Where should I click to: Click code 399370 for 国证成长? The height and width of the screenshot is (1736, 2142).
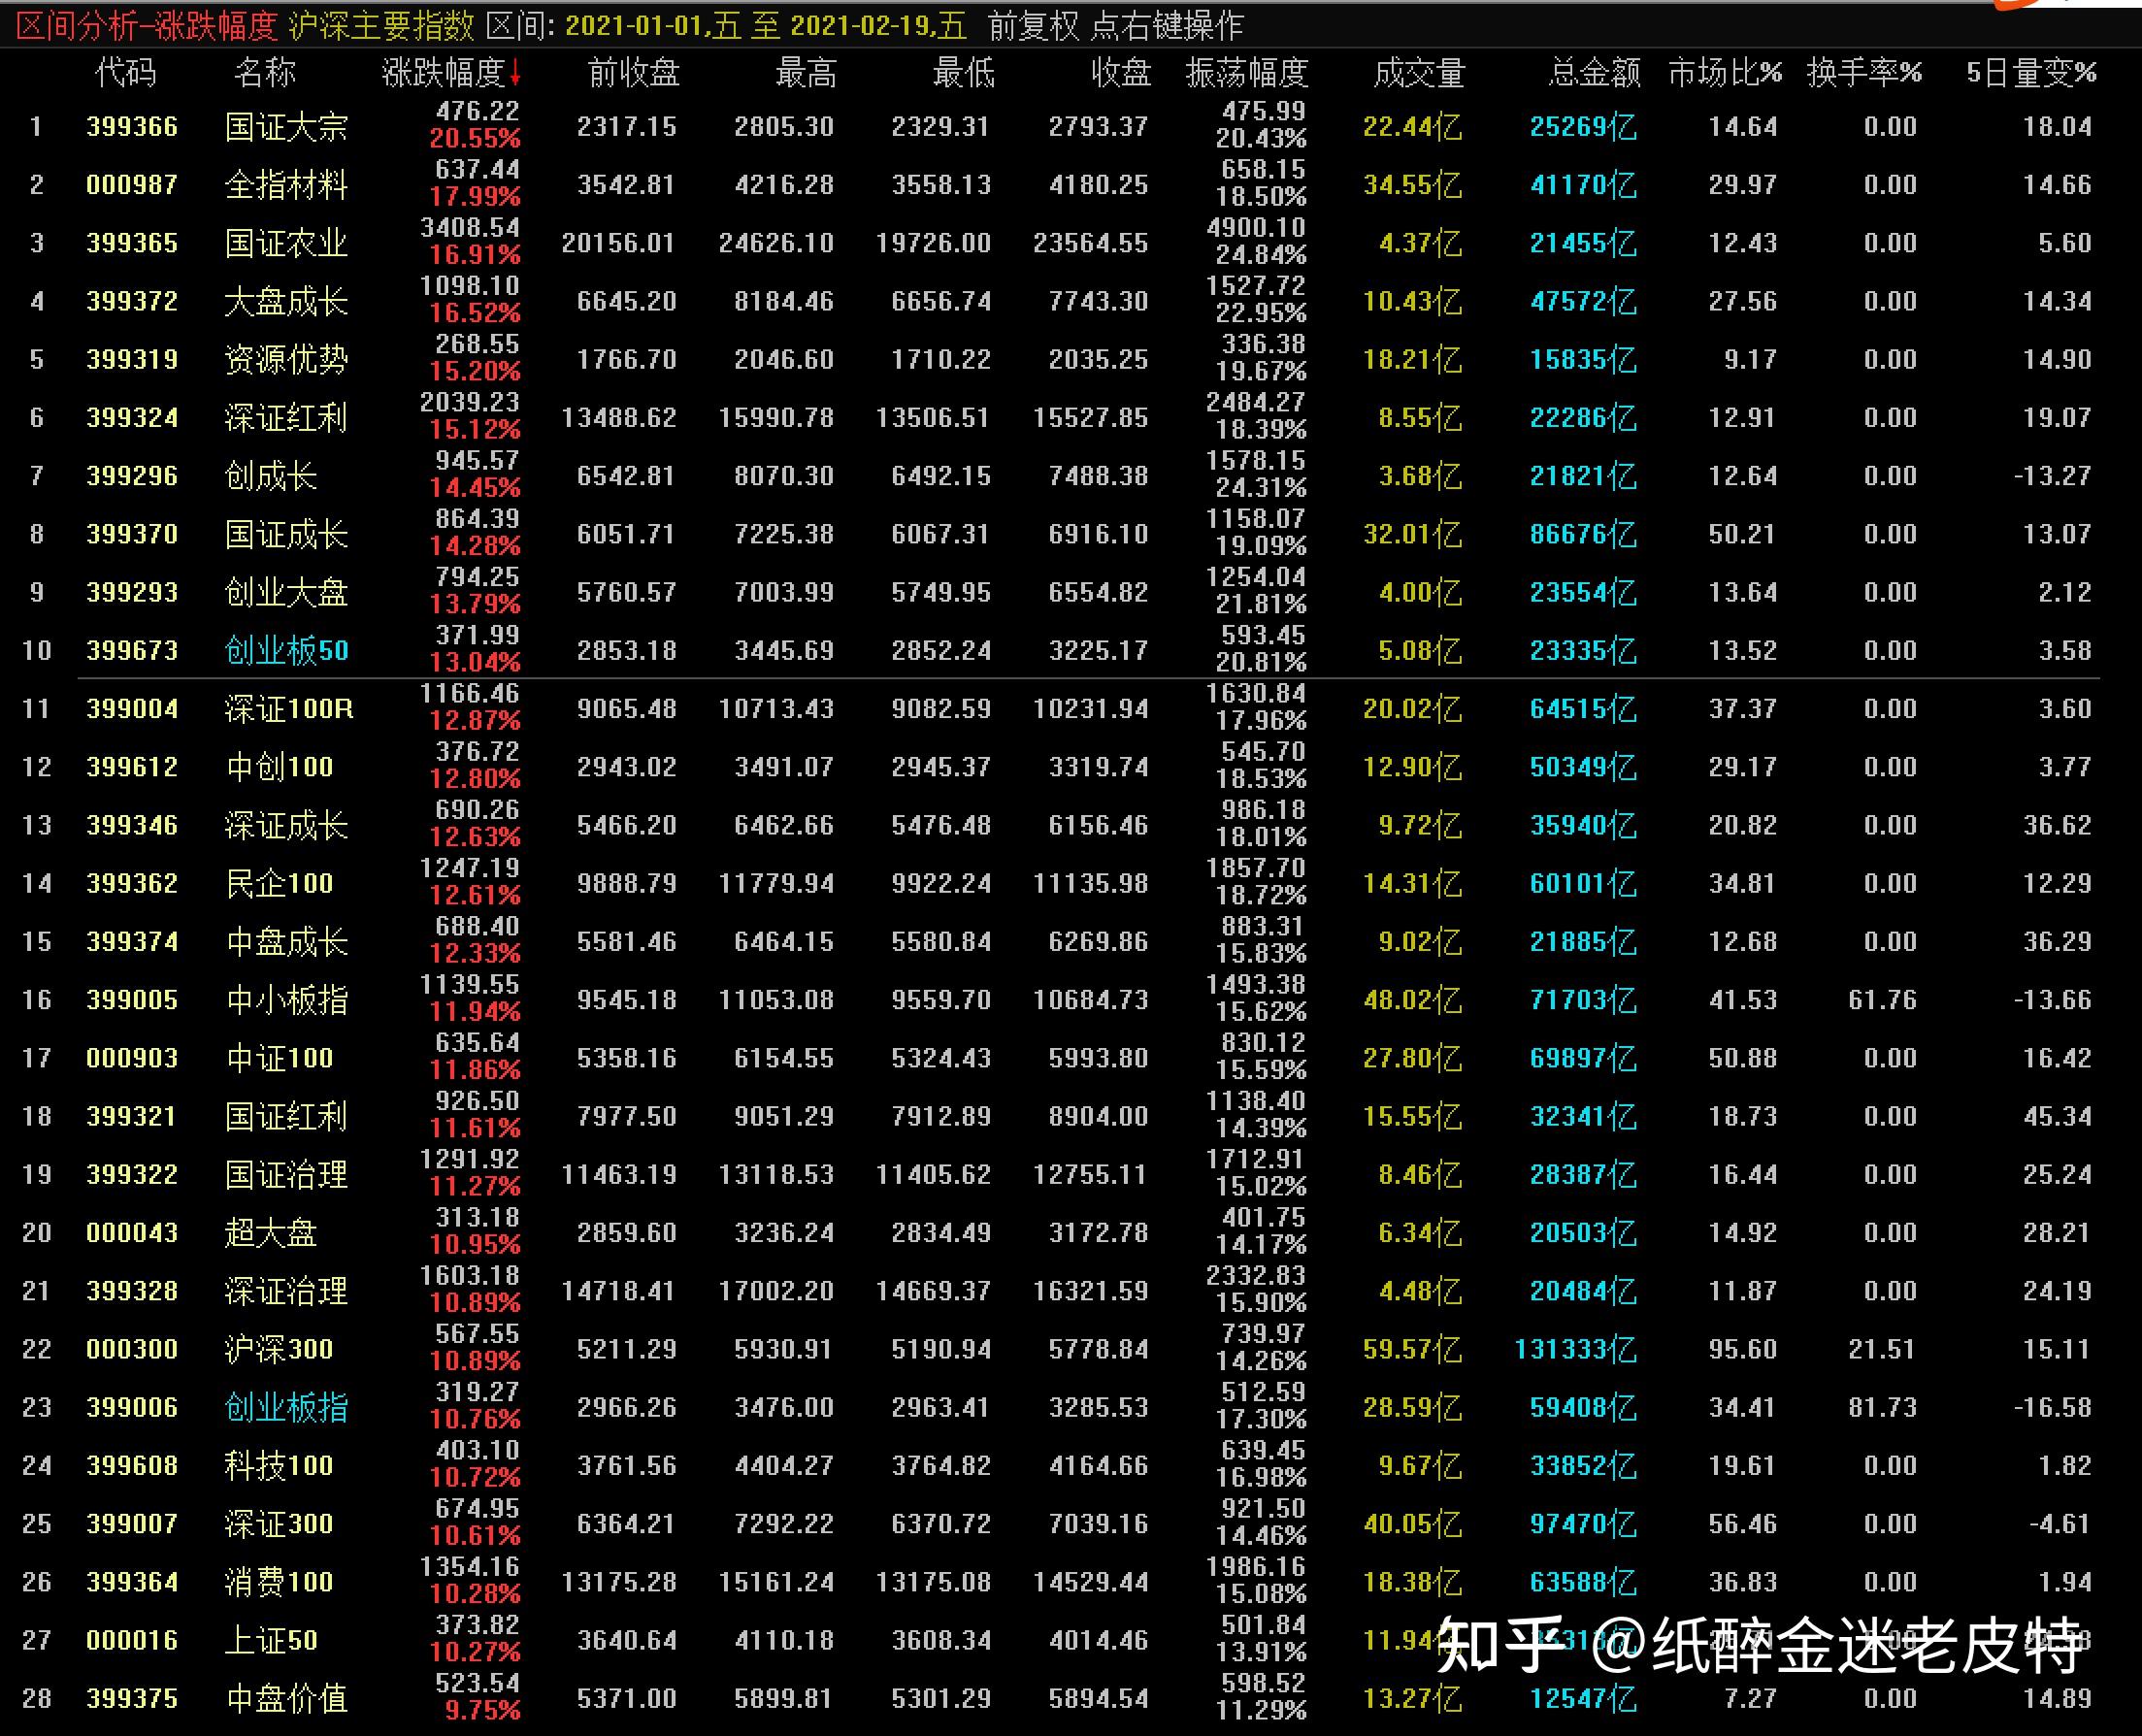[x=132, y=534]
